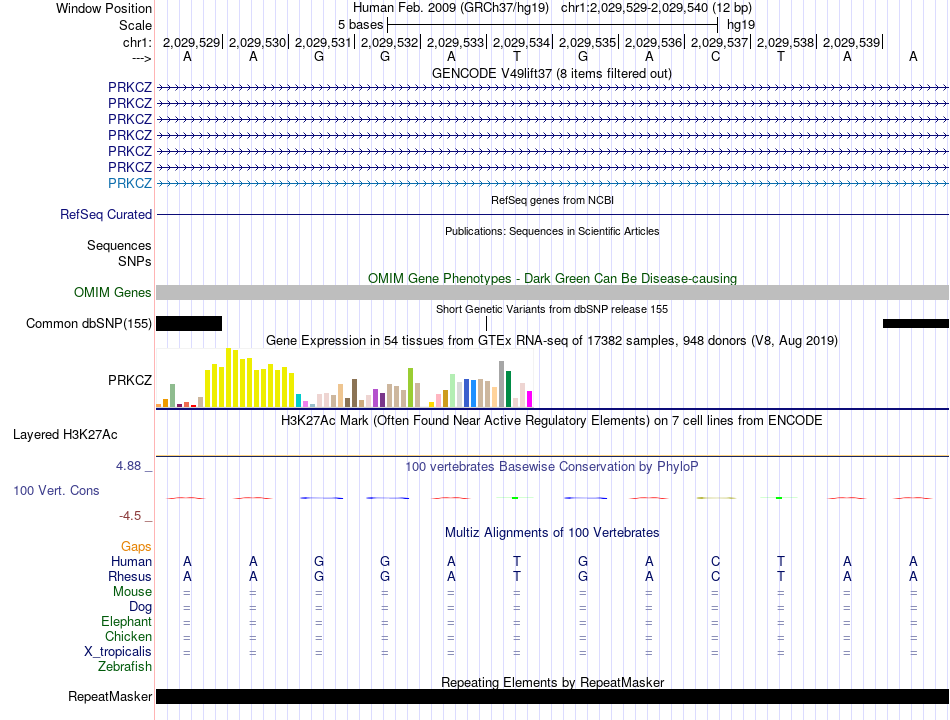Click the Sequences track label
This screenshot has width=950, height=720.
click(x=119, y=245)
